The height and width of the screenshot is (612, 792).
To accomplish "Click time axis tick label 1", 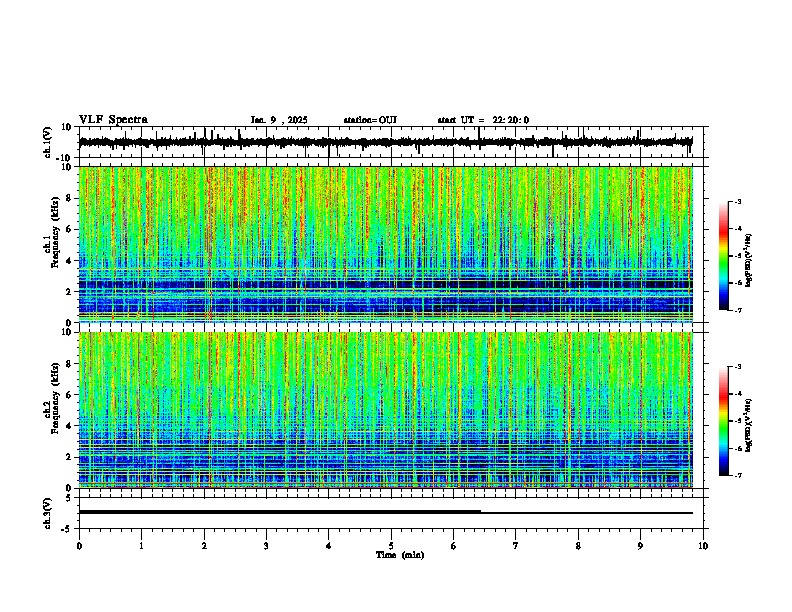I will pyautogui.click(x=141, y=546).
